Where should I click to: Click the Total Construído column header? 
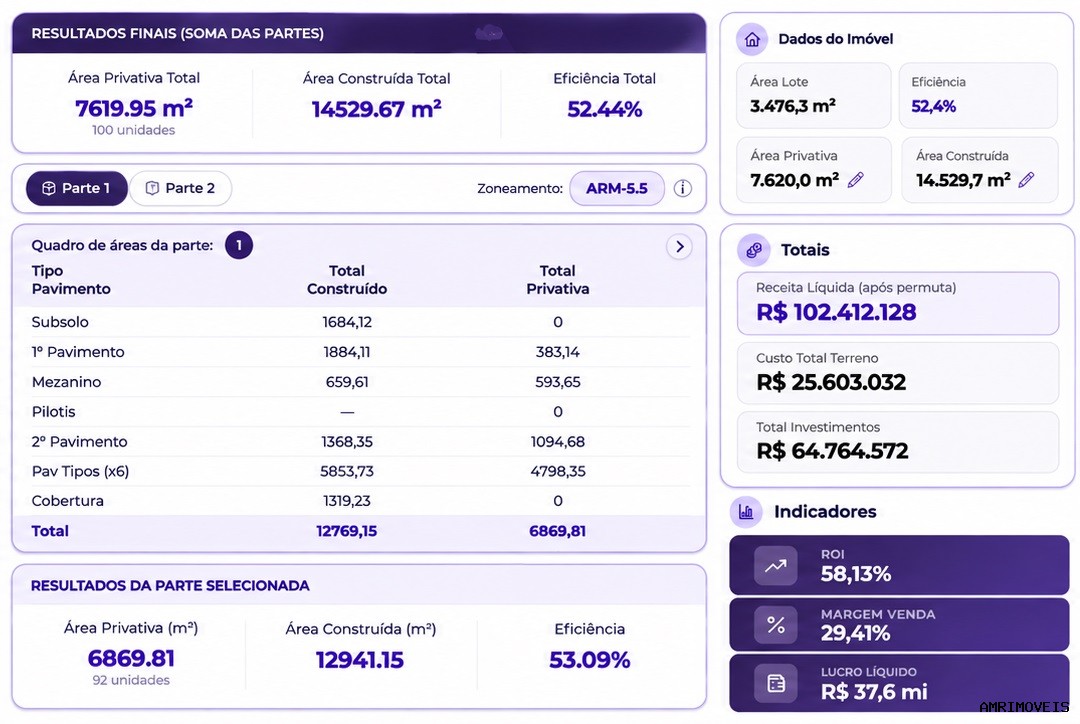[346, 280]
